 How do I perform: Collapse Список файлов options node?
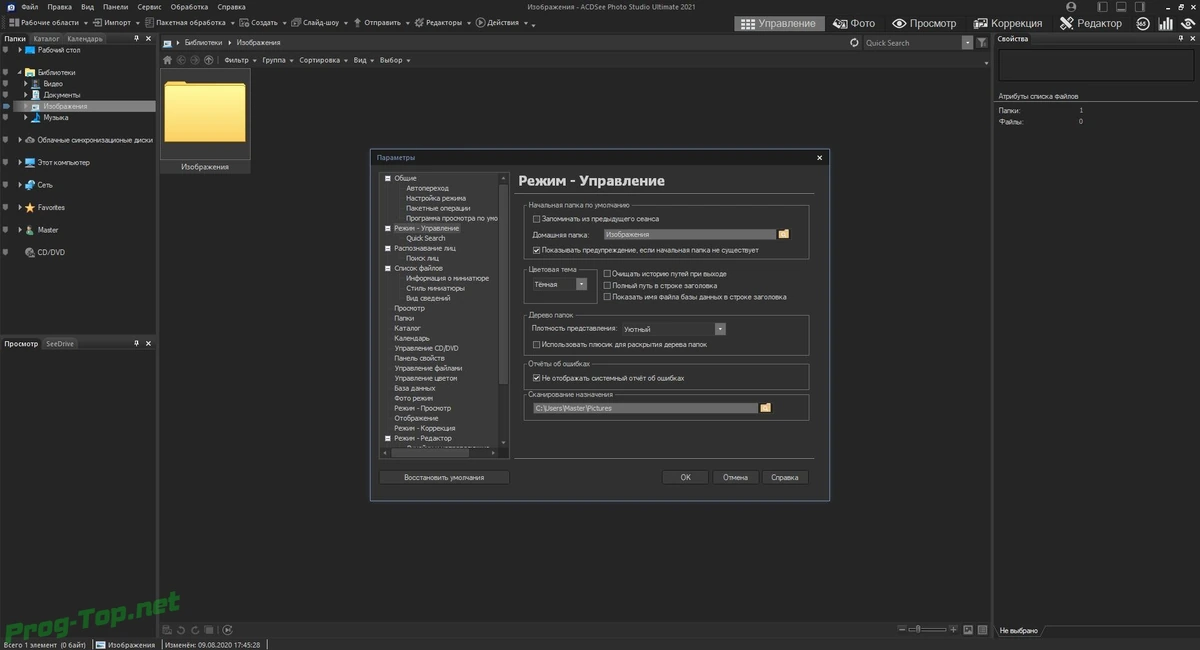coord(388,268)
